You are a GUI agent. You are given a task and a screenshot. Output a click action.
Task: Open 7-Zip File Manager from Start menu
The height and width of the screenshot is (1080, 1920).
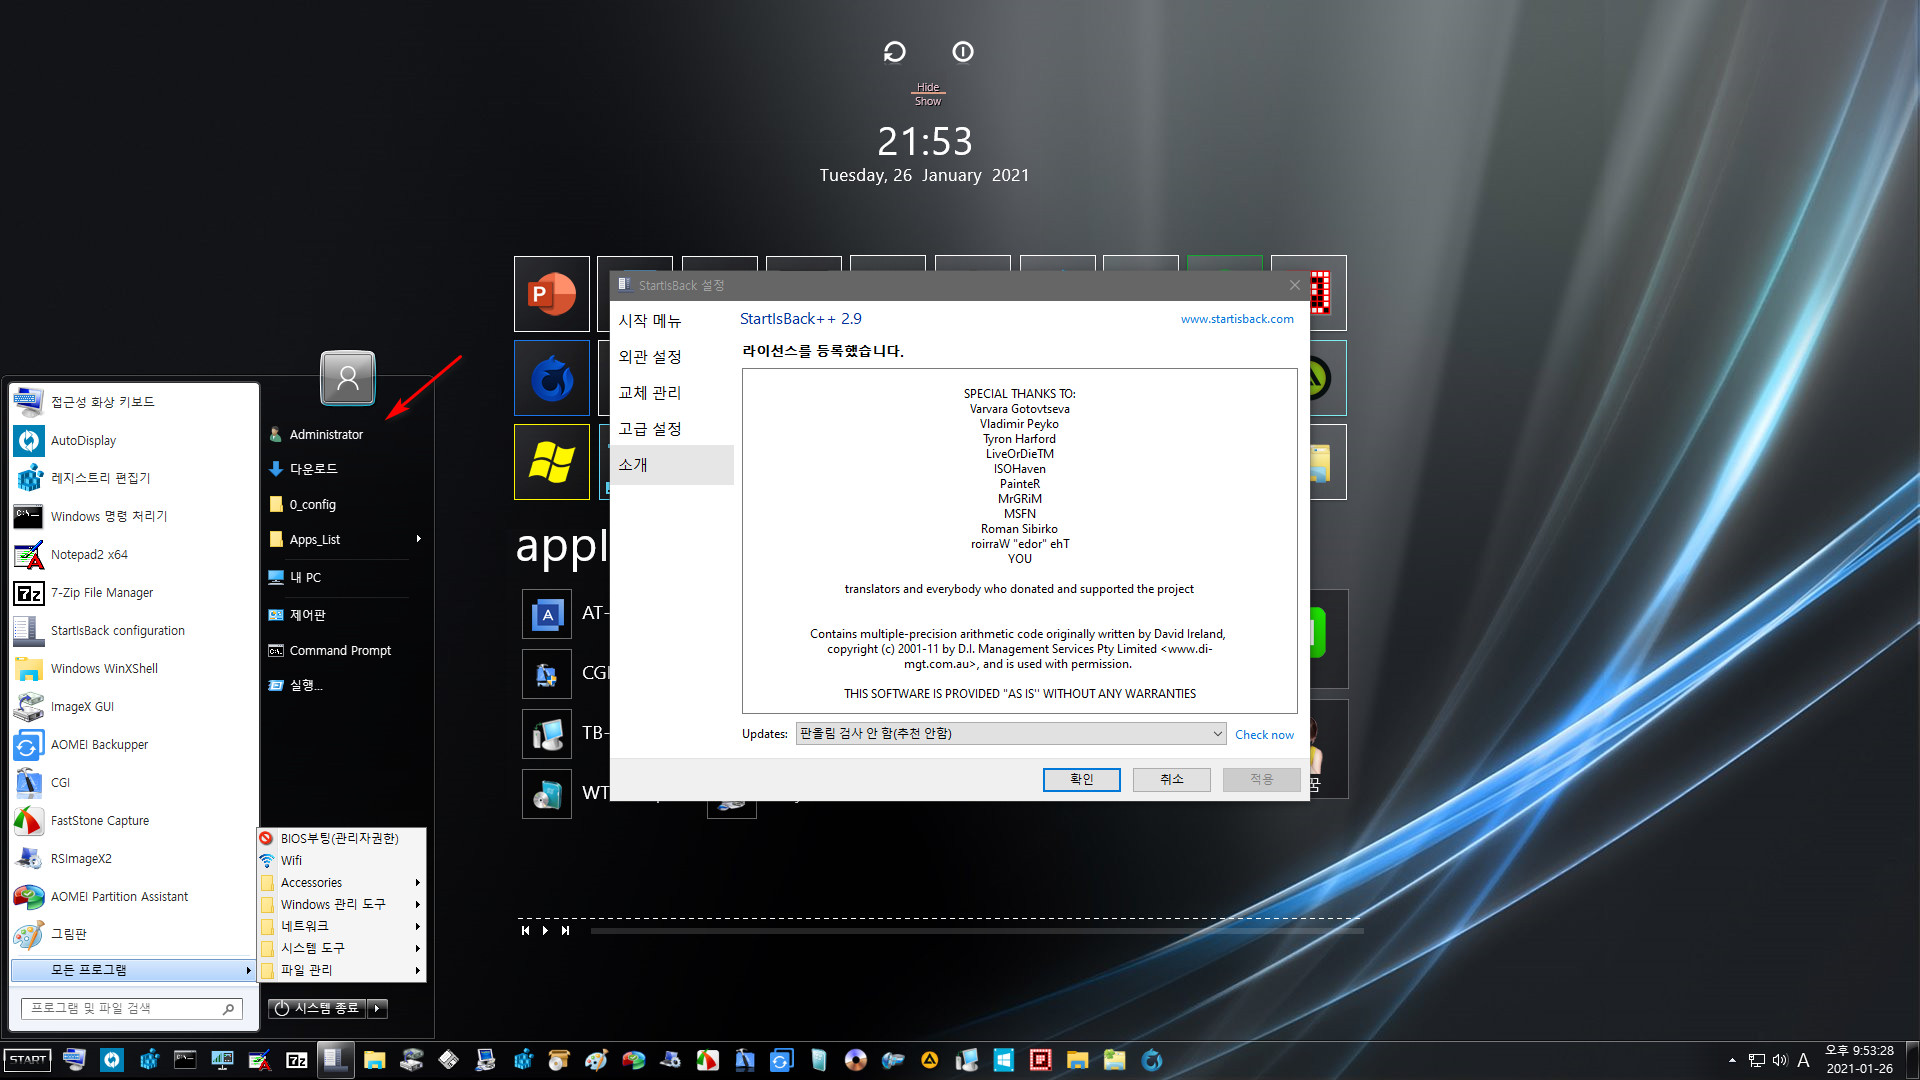pyautogui.click(x=134, y=592)
